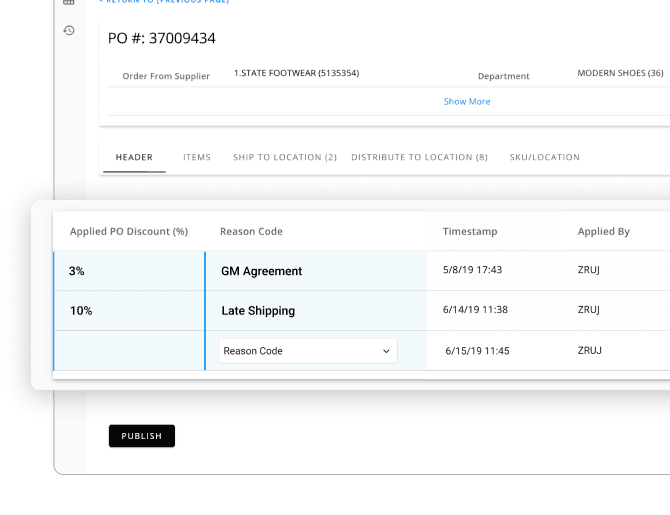
Task: Switch to the SKU/LOCATION tab
Action: click(544, 157)
